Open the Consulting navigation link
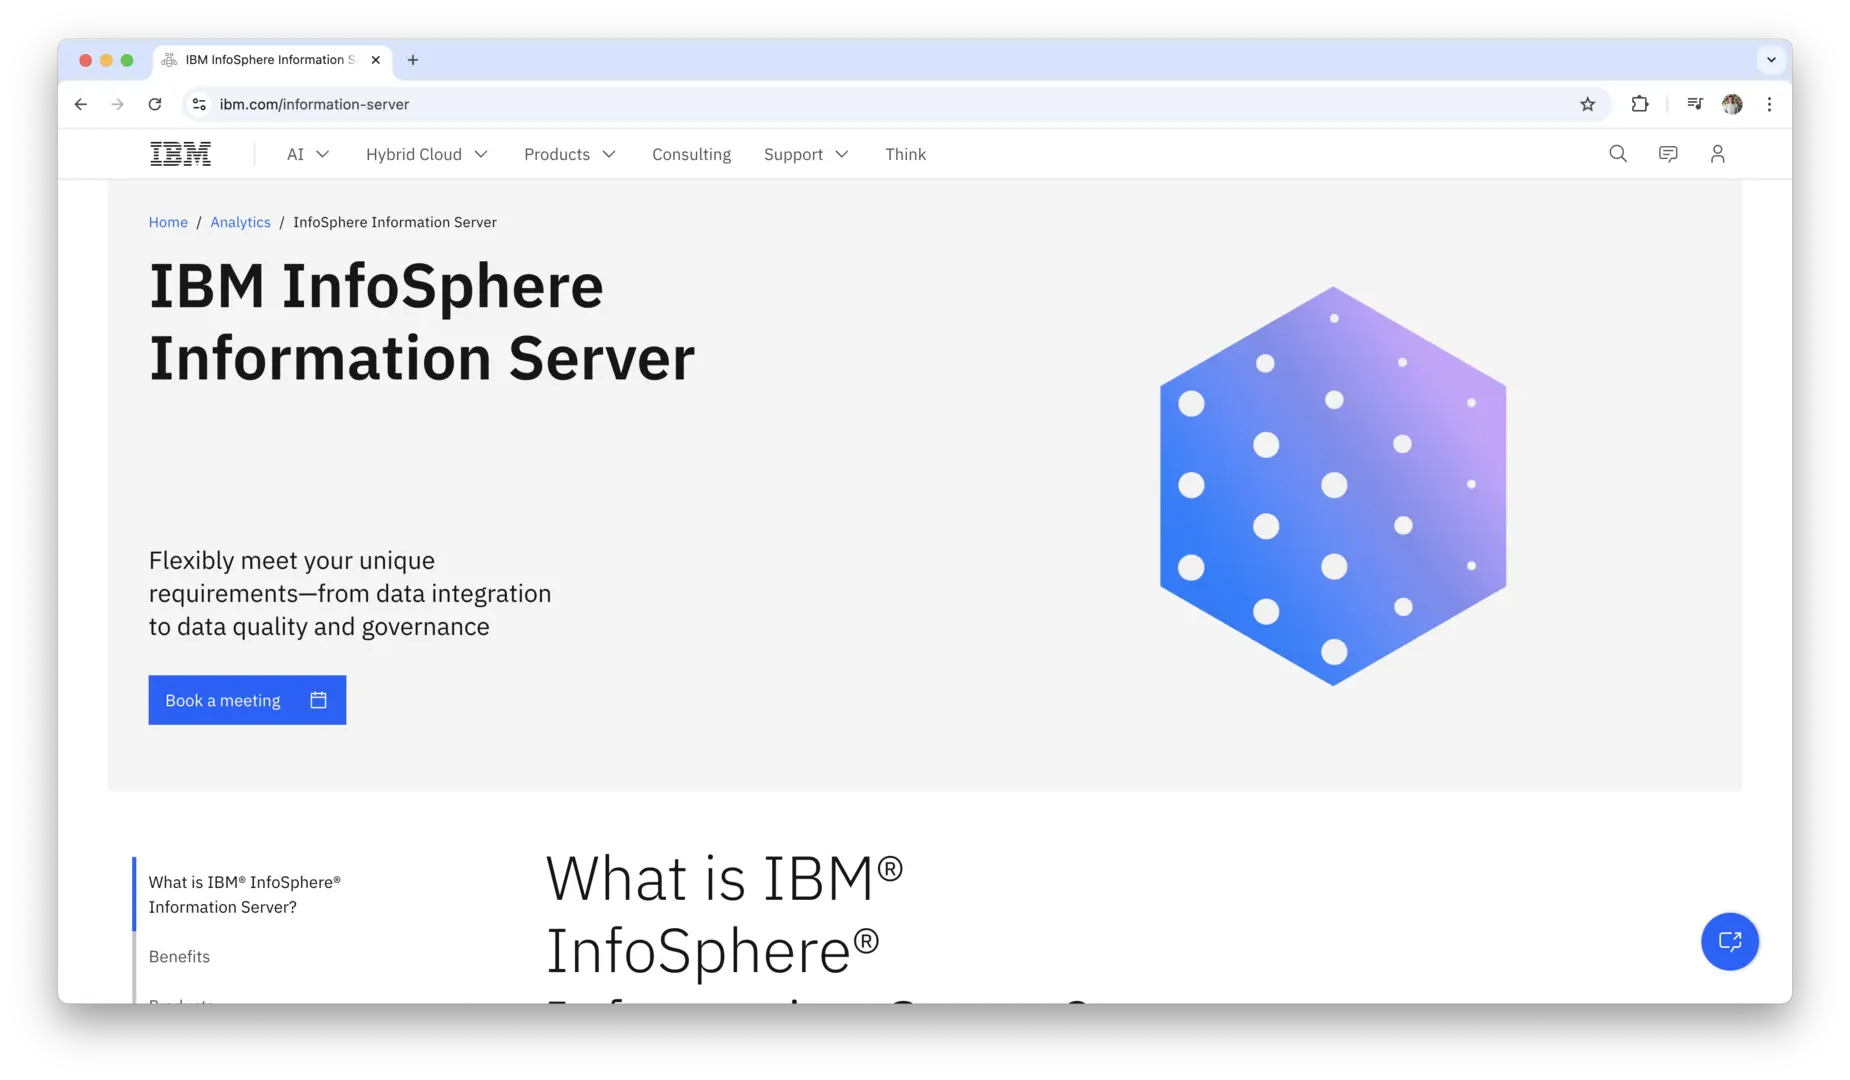1850x1080 pixels. [692, 154]
